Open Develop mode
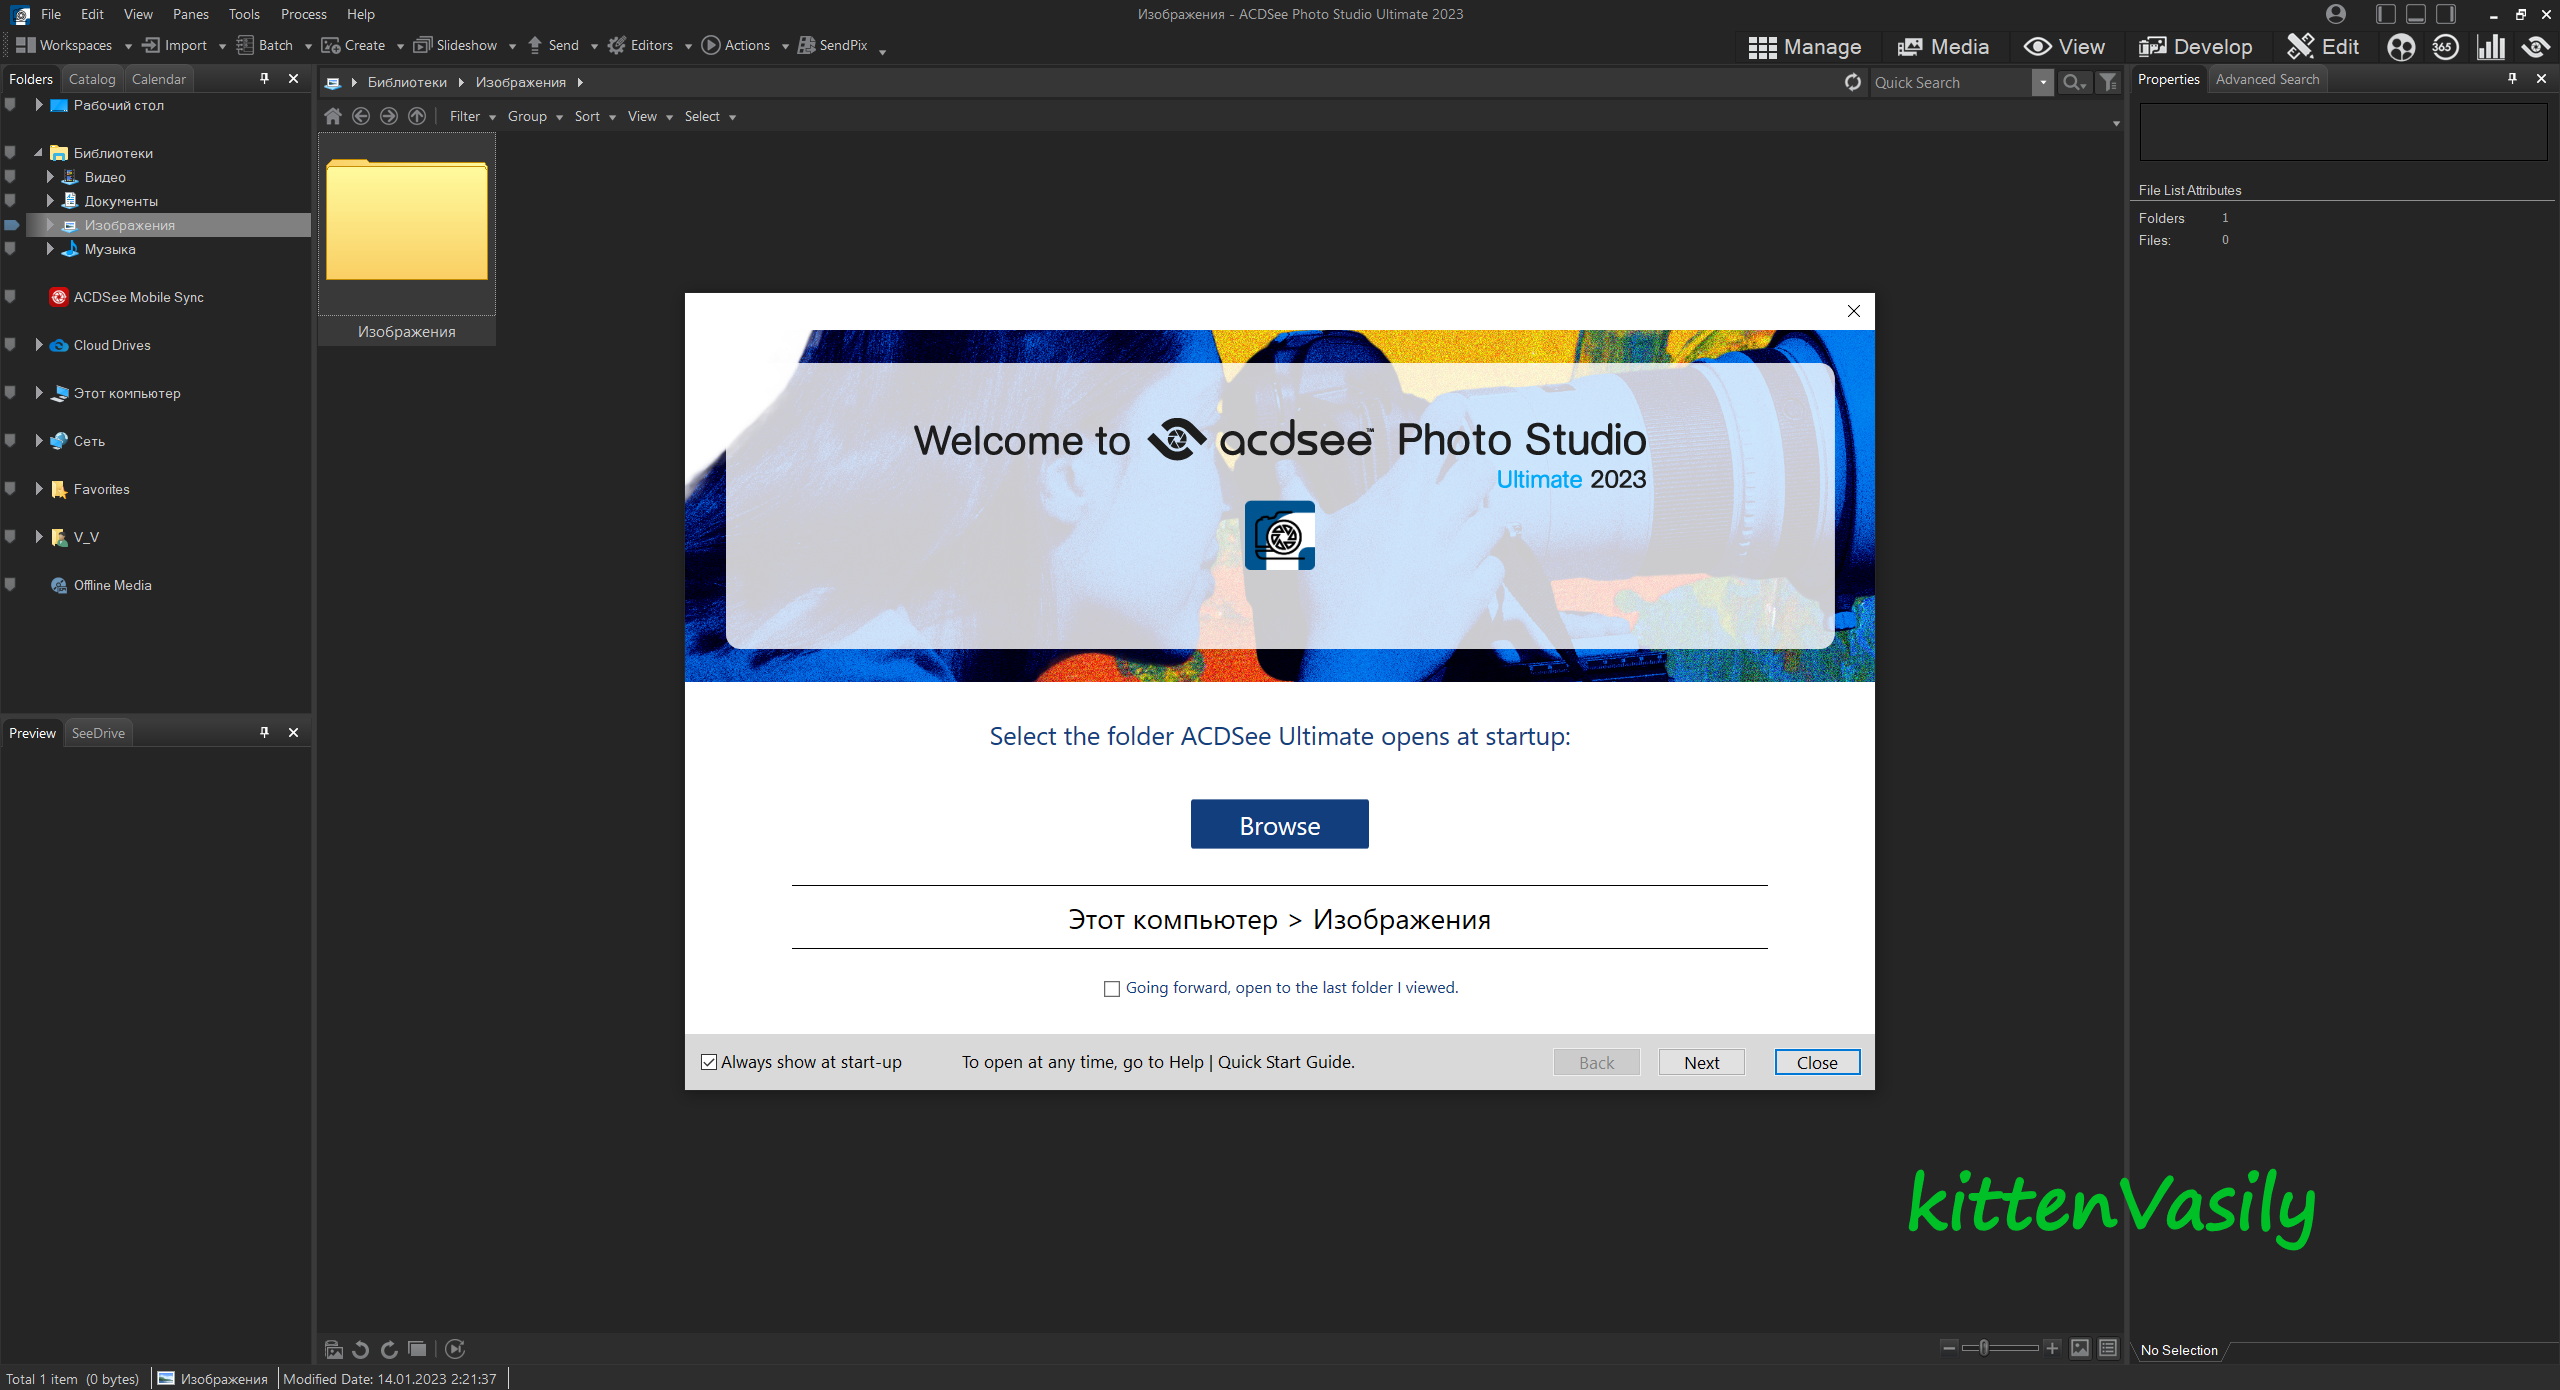Image resolution: width=2560 pixels, height=1390 pixels. pyautogui.click(x=2195, y=47)
